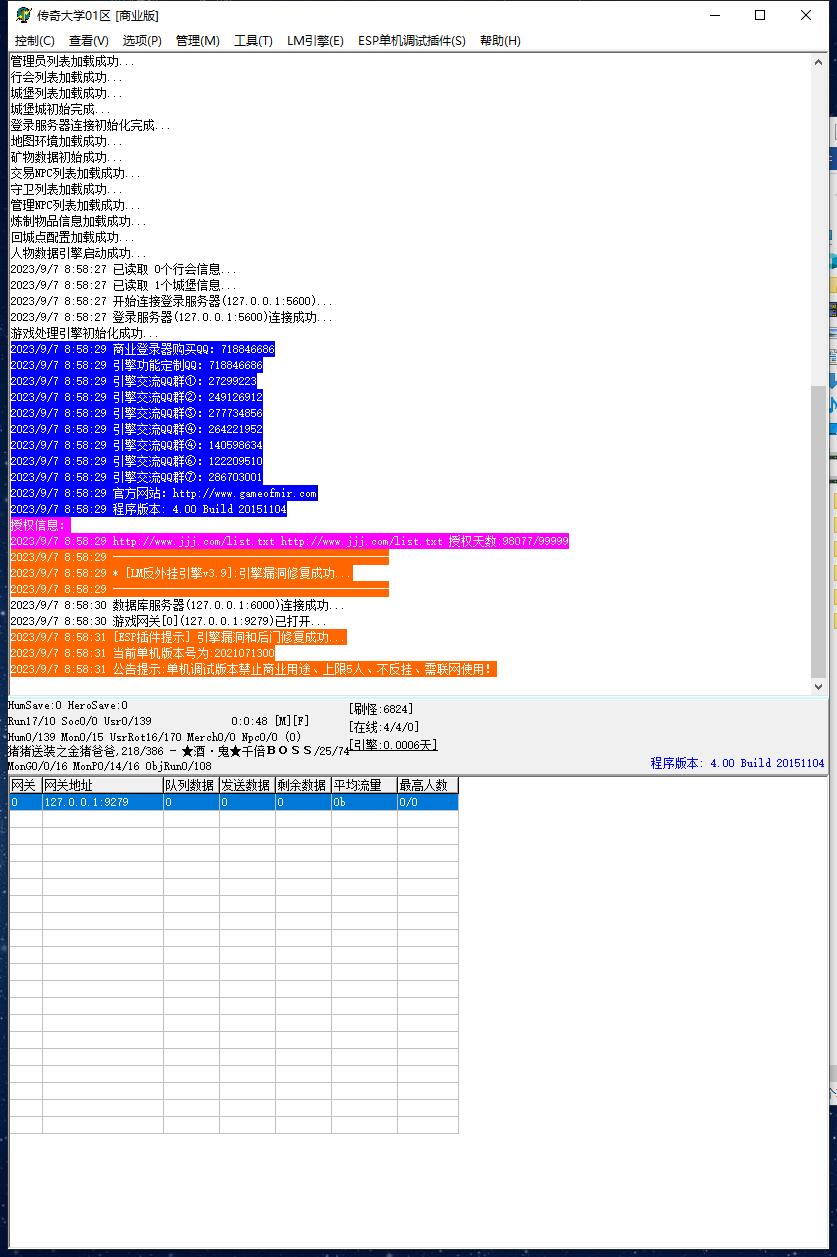Click the log scrollbar up arrow
The width and height of the screenshot is (837, 1257).
[819, 63]
